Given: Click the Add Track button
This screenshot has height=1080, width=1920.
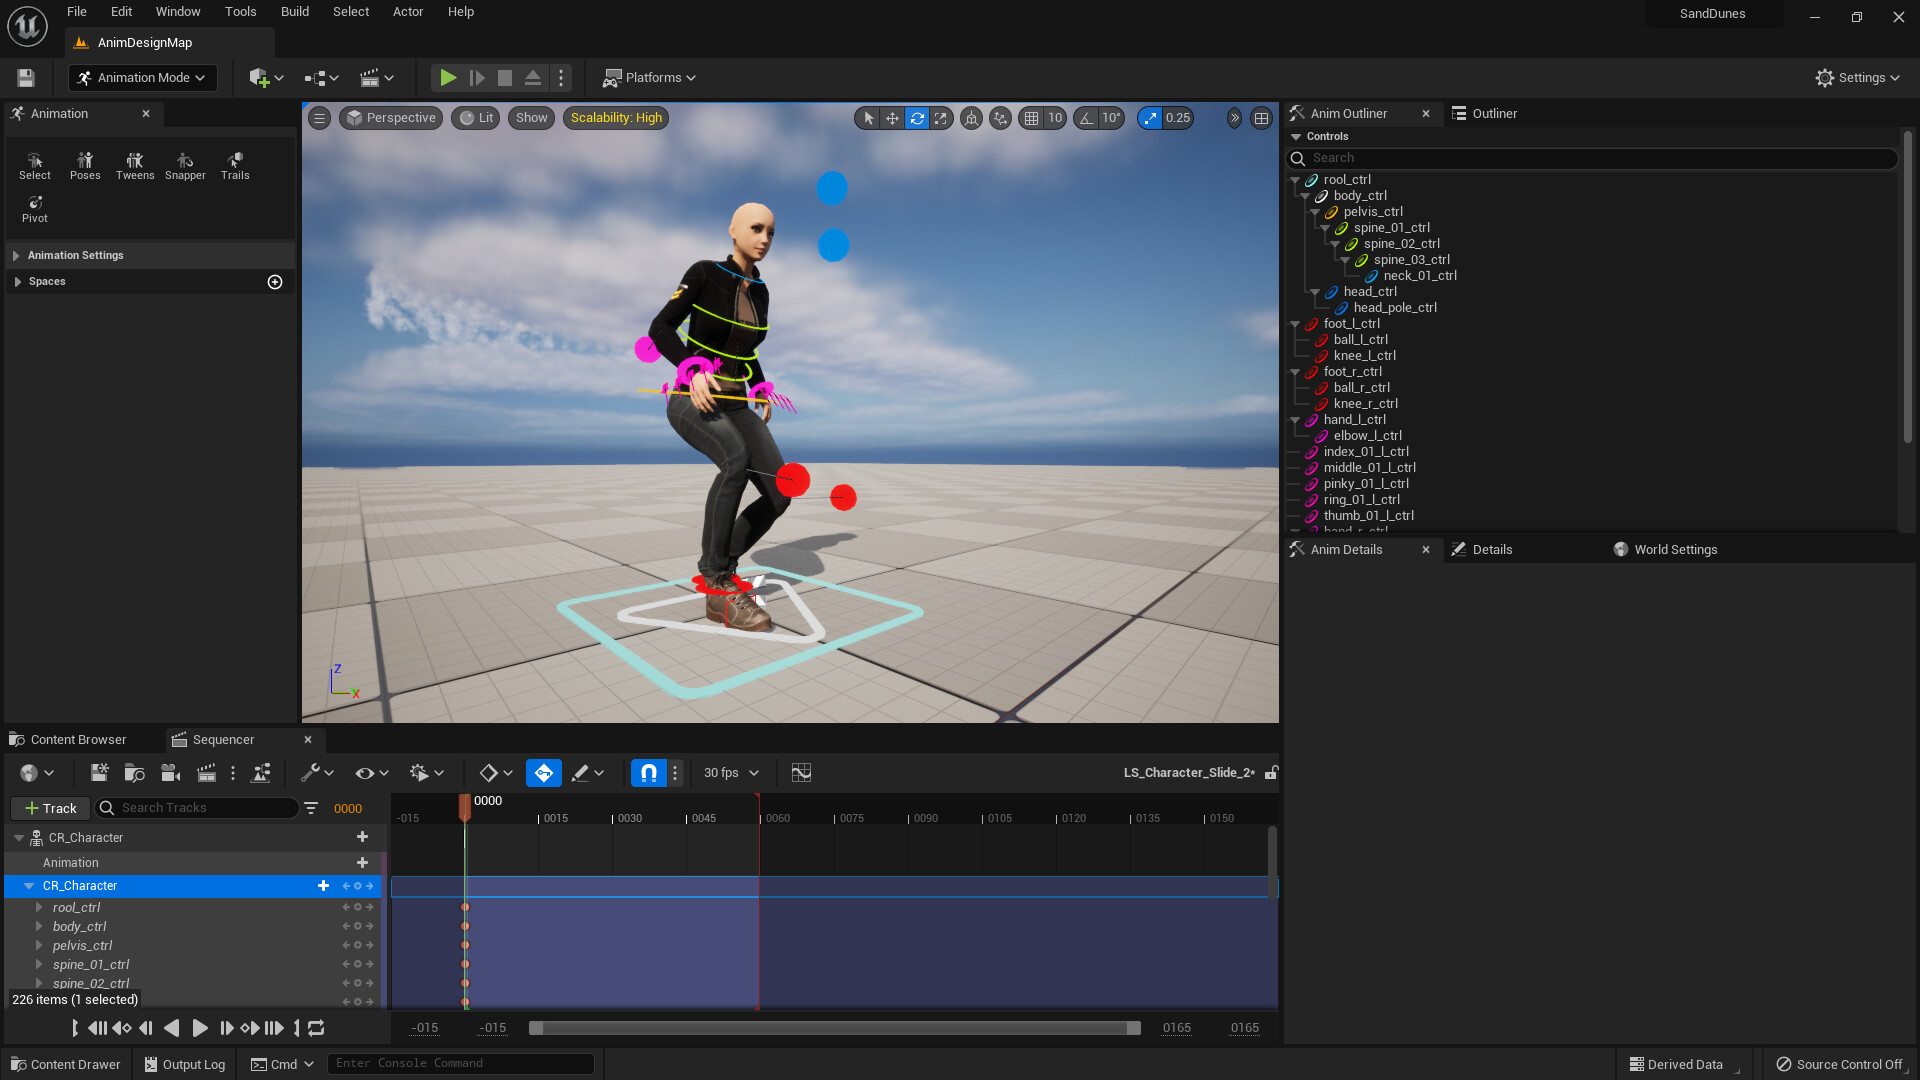Looking at the screenshot, I should tap(50, 808).
